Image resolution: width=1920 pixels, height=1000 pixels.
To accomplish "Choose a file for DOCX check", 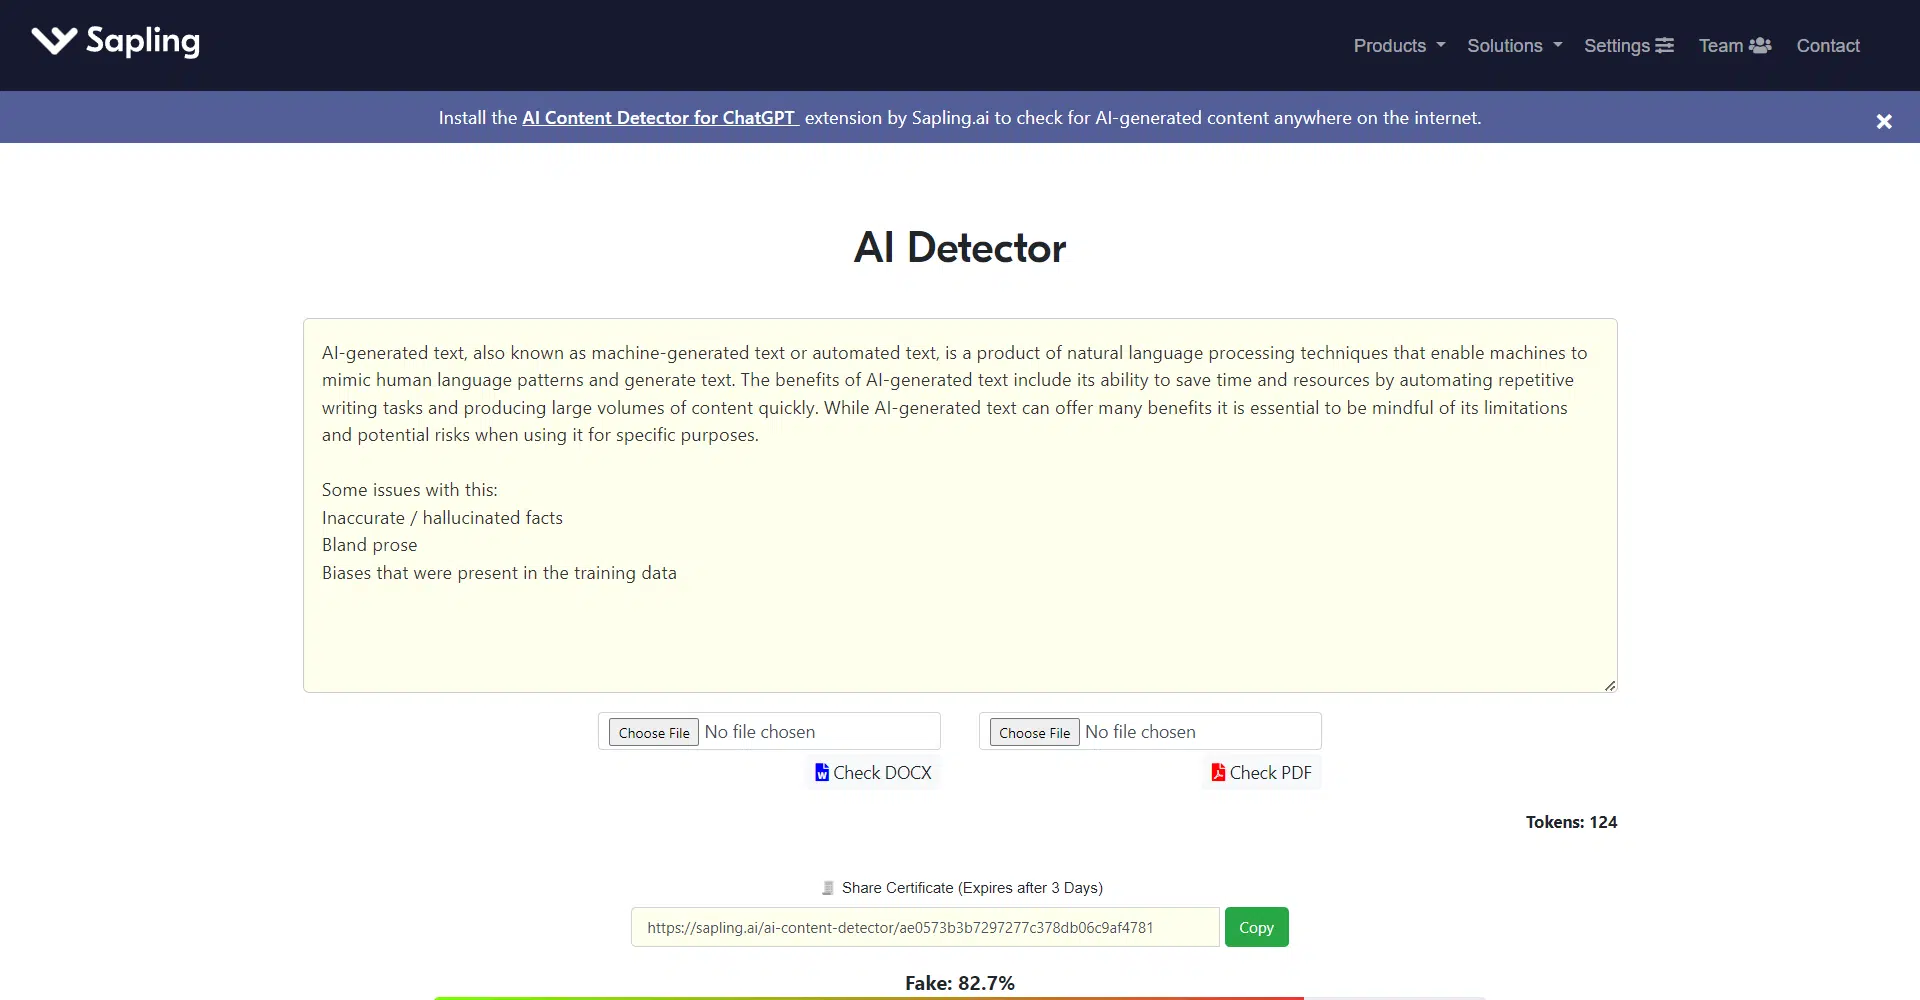I will (654, 733).
